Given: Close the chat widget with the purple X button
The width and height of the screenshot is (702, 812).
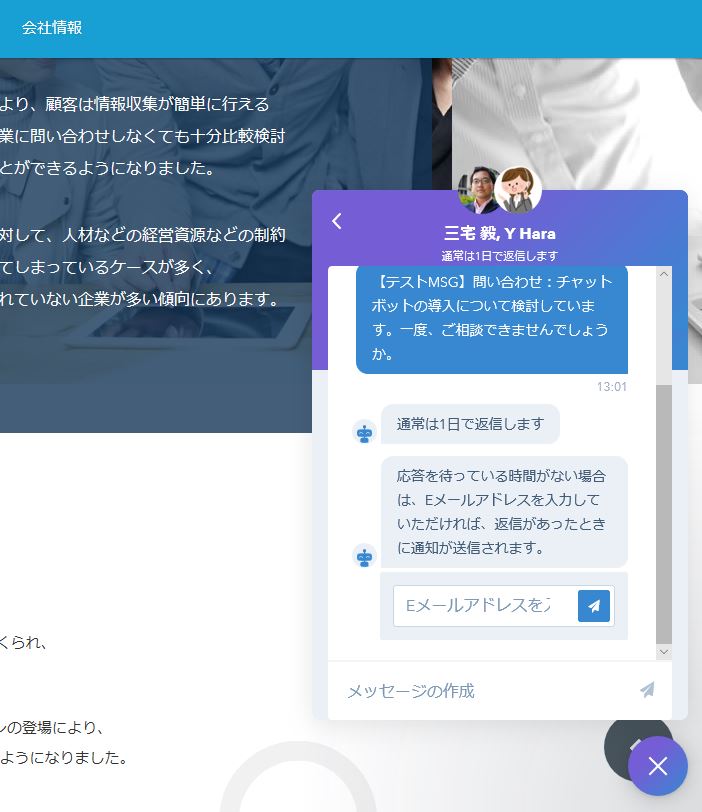Looking at the screenshot, I should 657,766.
